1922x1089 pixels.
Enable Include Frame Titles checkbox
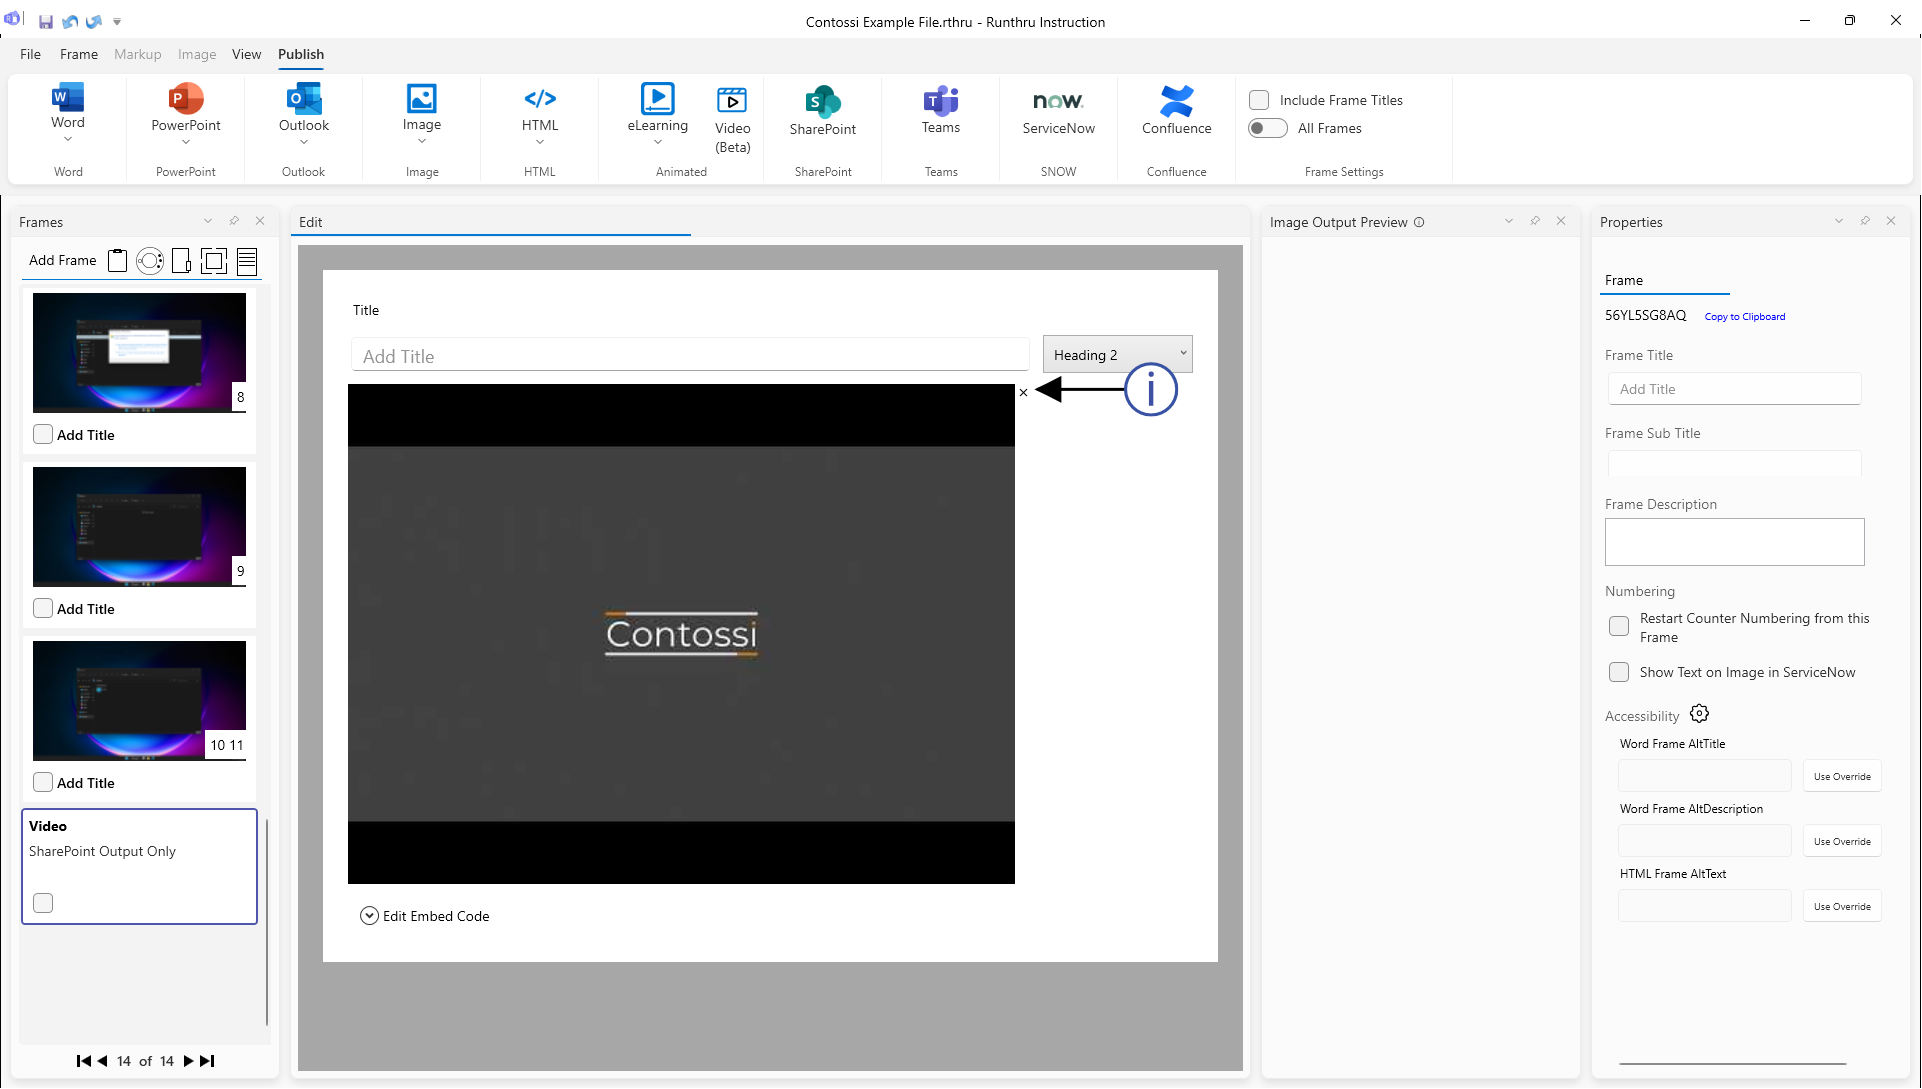[x=1259, y=100]
